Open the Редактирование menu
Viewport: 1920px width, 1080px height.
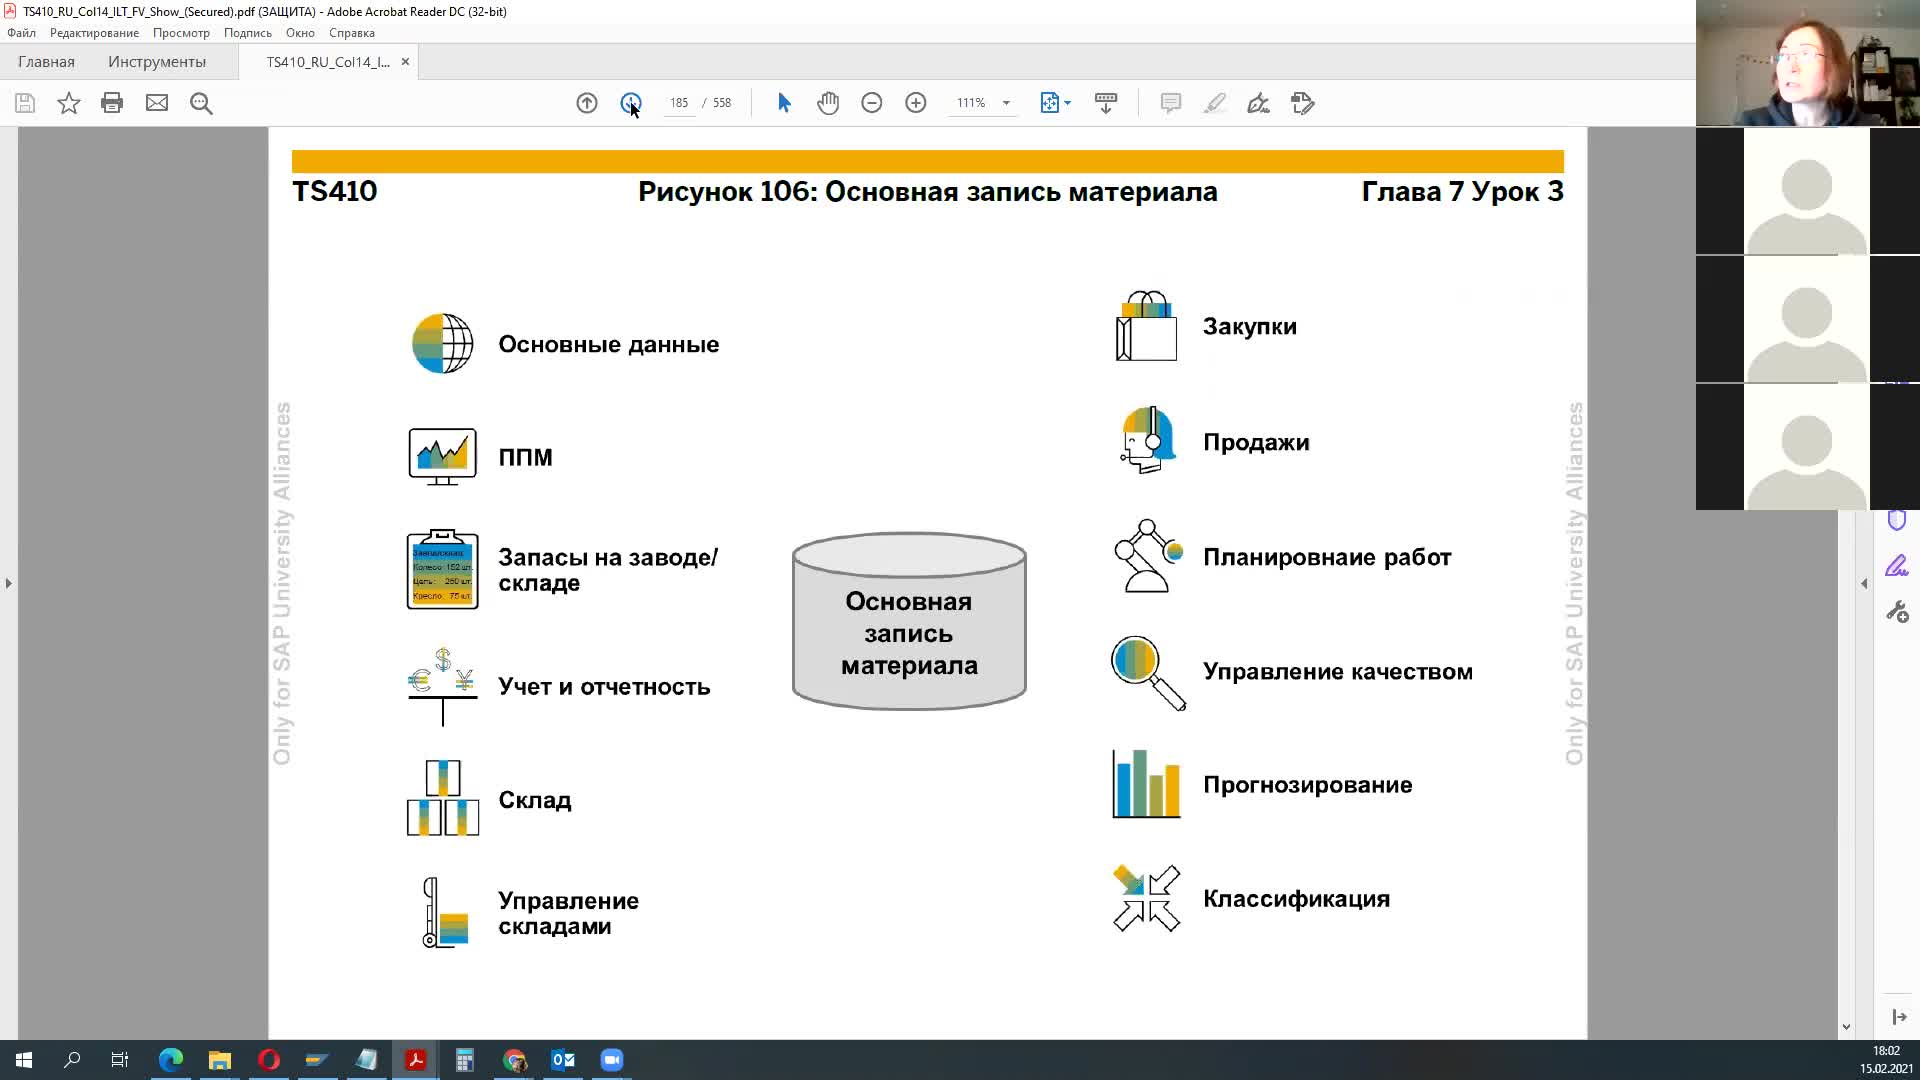pyautogui.click(x=94, y=33)
